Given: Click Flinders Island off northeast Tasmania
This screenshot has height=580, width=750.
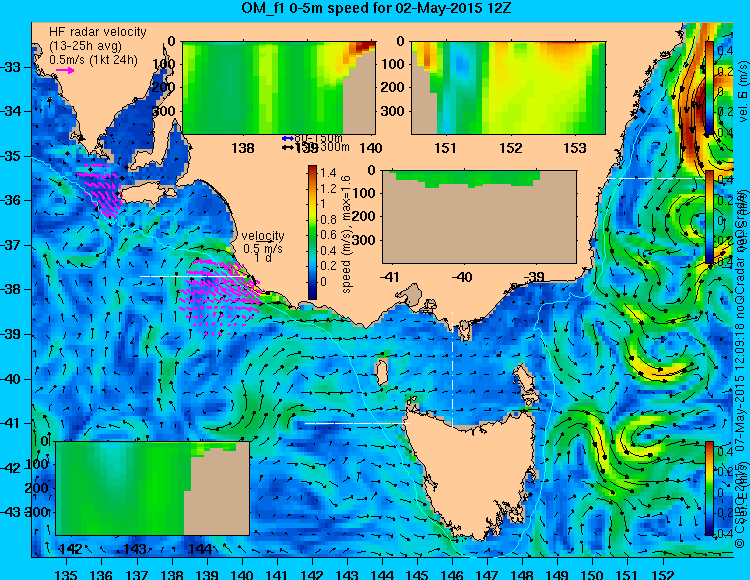Looking at the screenshot, I should [x=525, y=378].
